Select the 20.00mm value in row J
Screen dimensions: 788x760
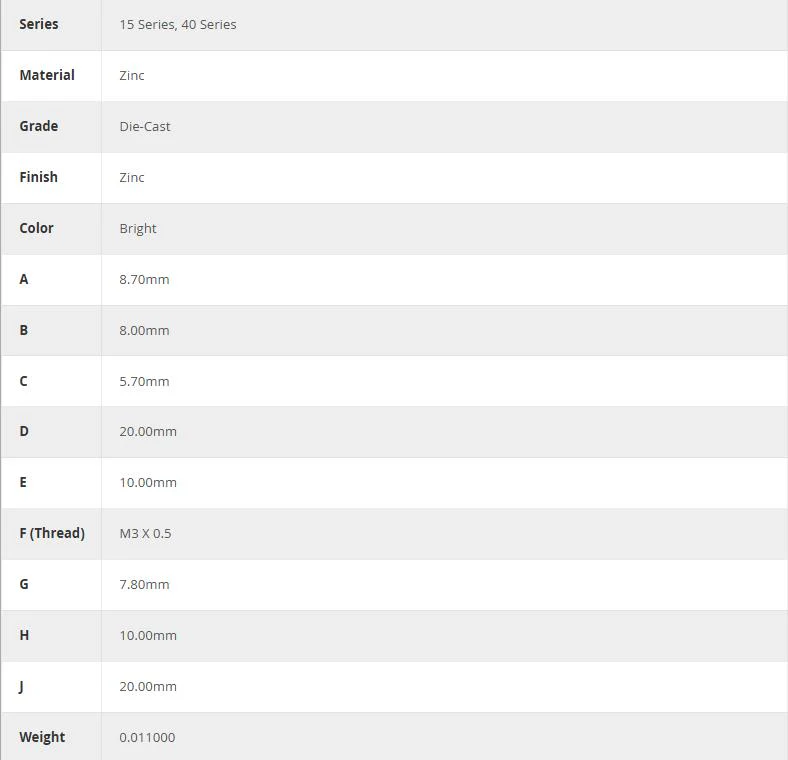point(148,687)
